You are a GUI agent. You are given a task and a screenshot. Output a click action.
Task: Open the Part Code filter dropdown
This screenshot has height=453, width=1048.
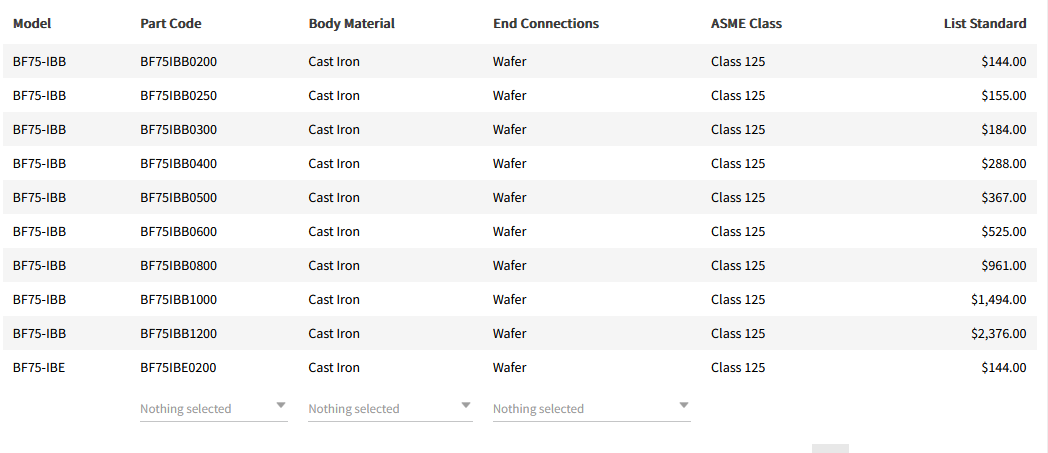213,408
